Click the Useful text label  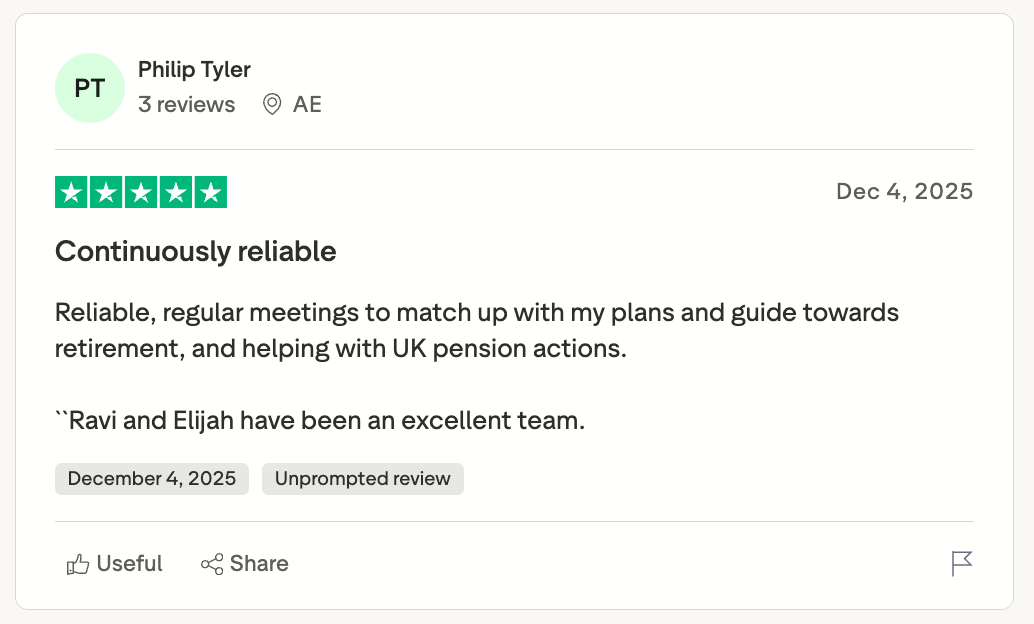129,564
